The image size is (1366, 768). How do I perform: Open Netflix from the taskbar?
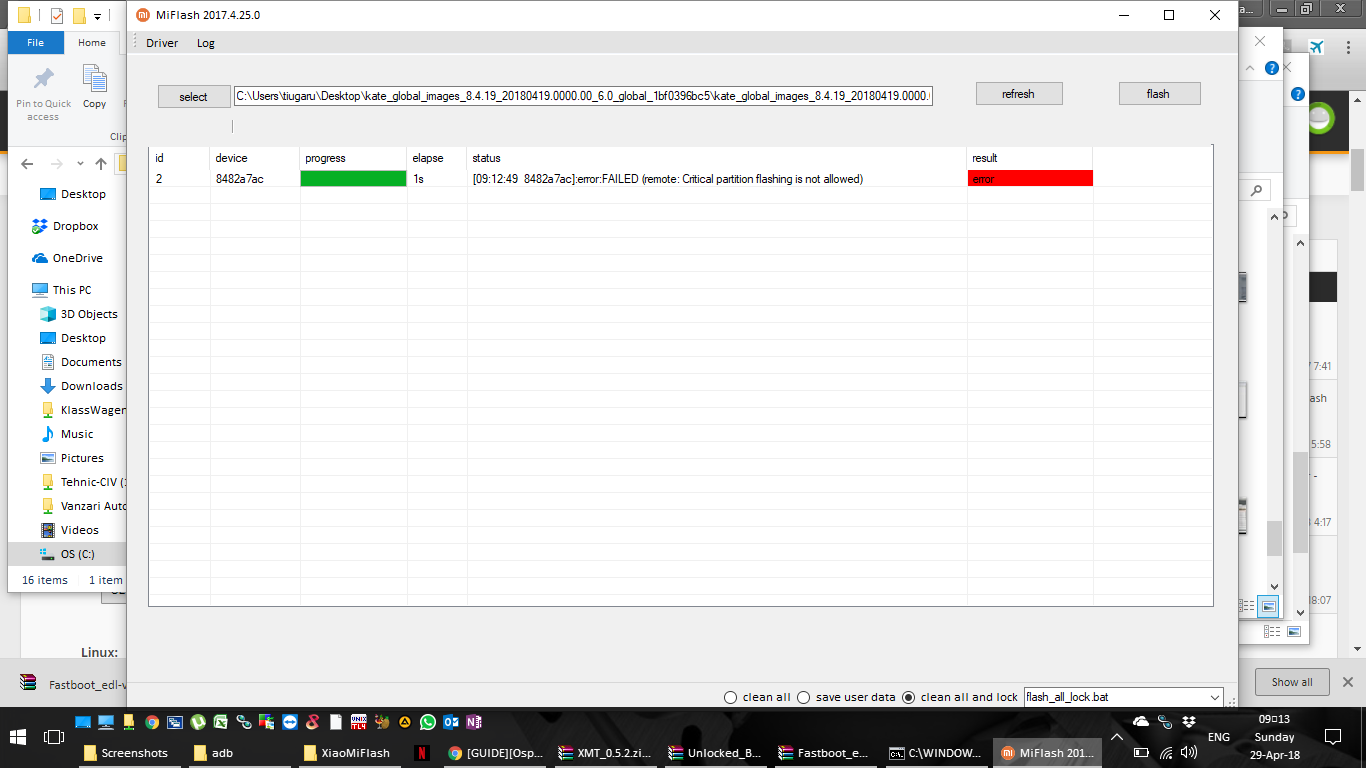[x=422, y=753]
